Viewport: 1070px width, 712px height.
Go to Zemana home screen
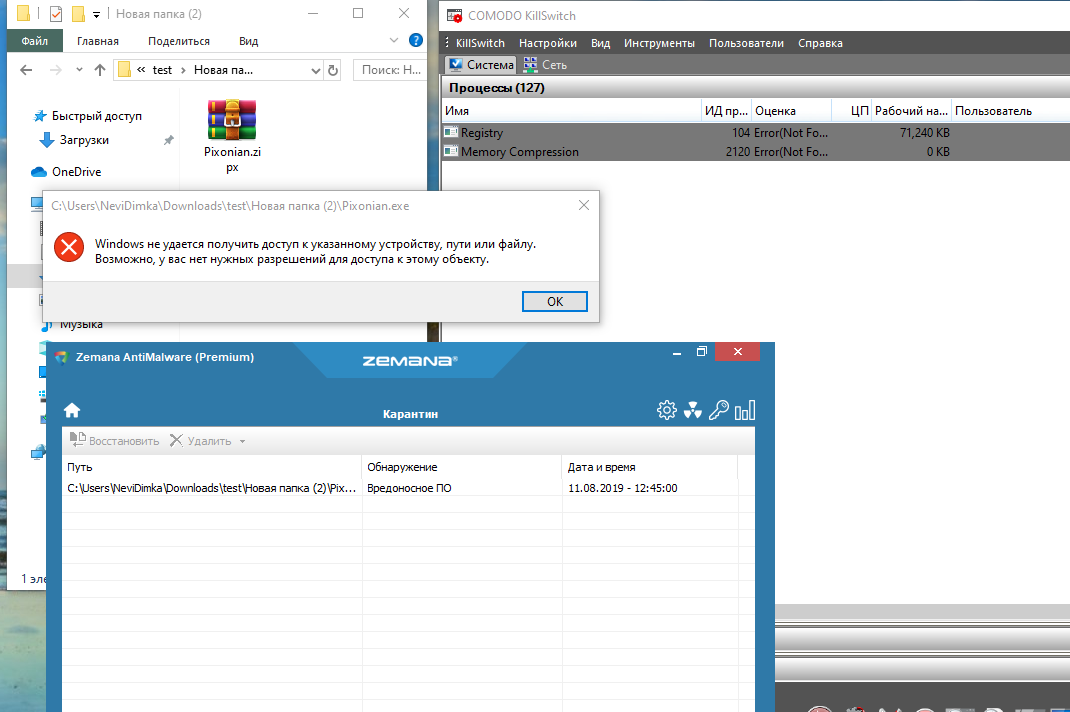pos(72,410)
